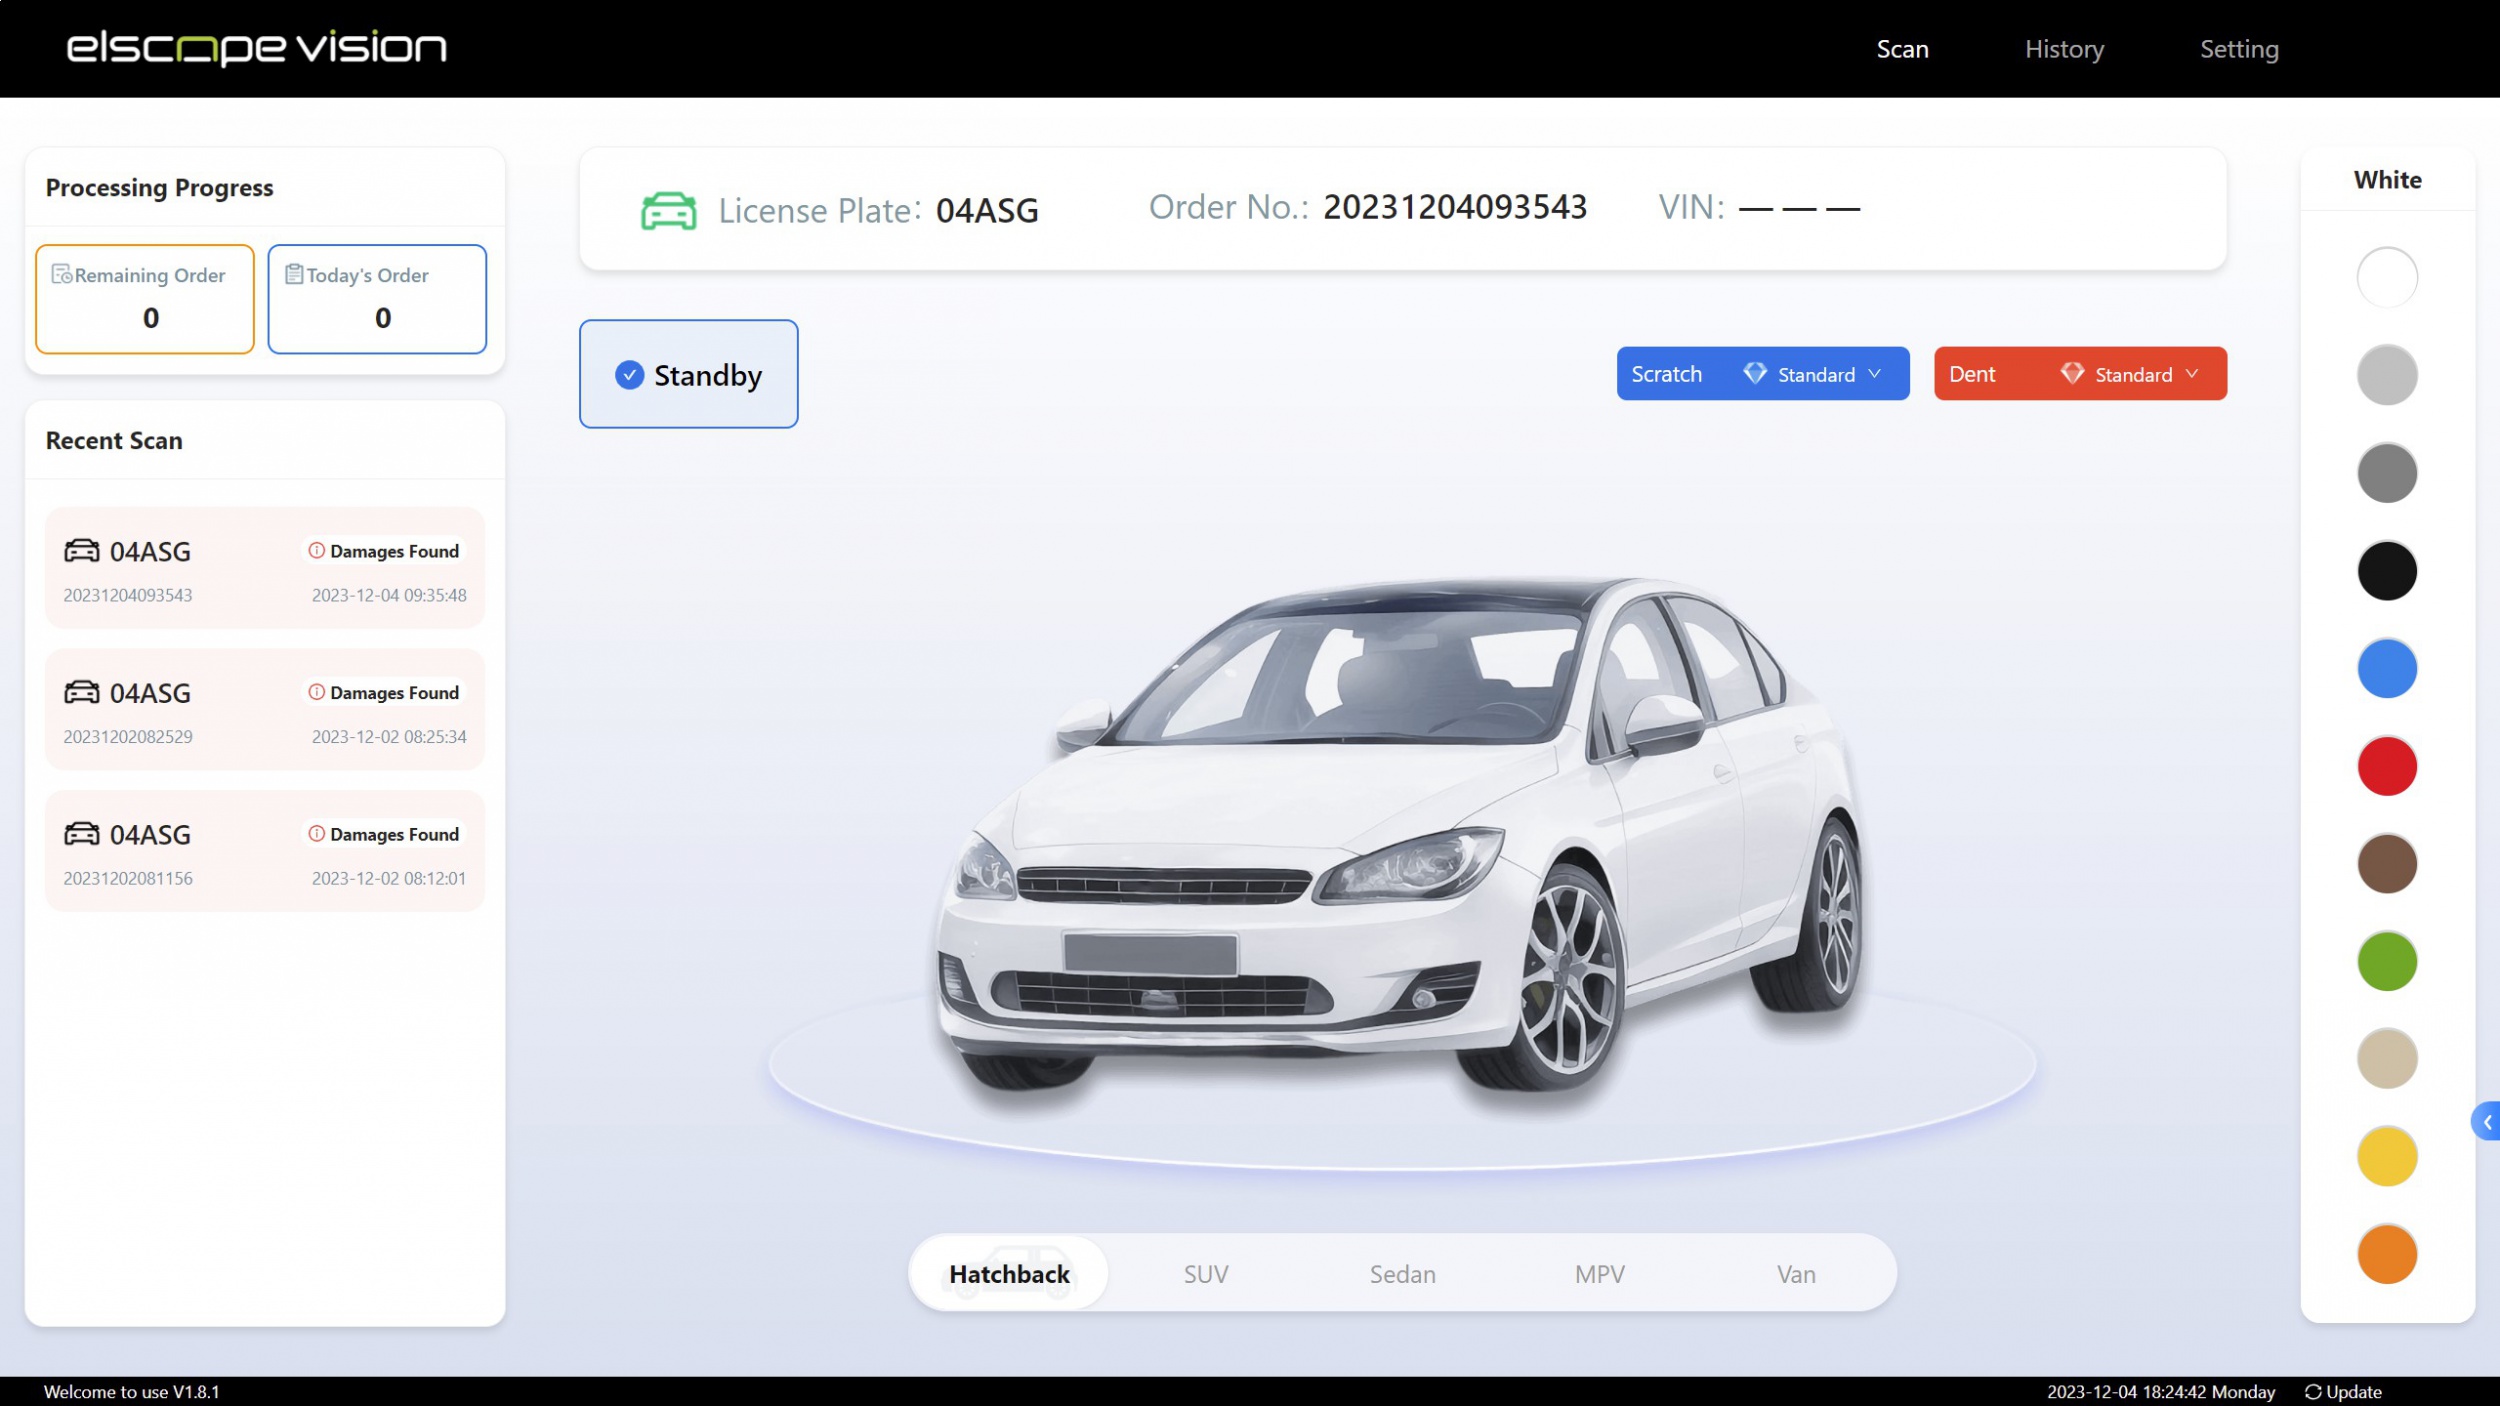Open the Setting page
This screenshot has height=1406, width=2500.
tap(2239, 48)
